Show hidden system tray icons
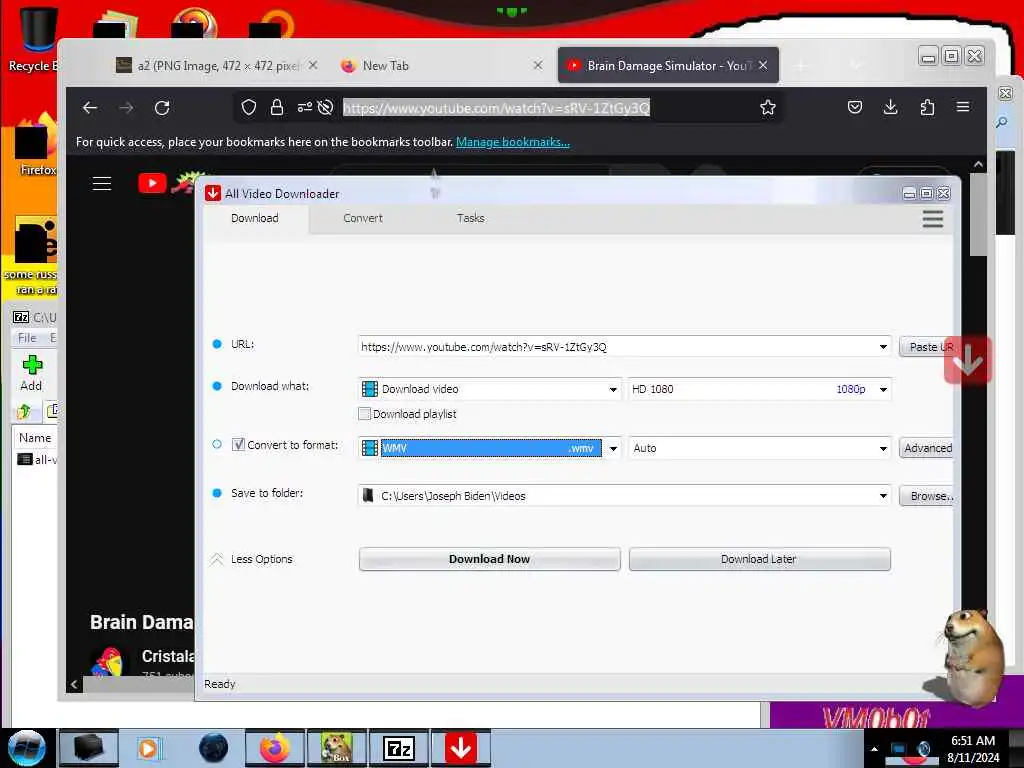 point(874,749)
